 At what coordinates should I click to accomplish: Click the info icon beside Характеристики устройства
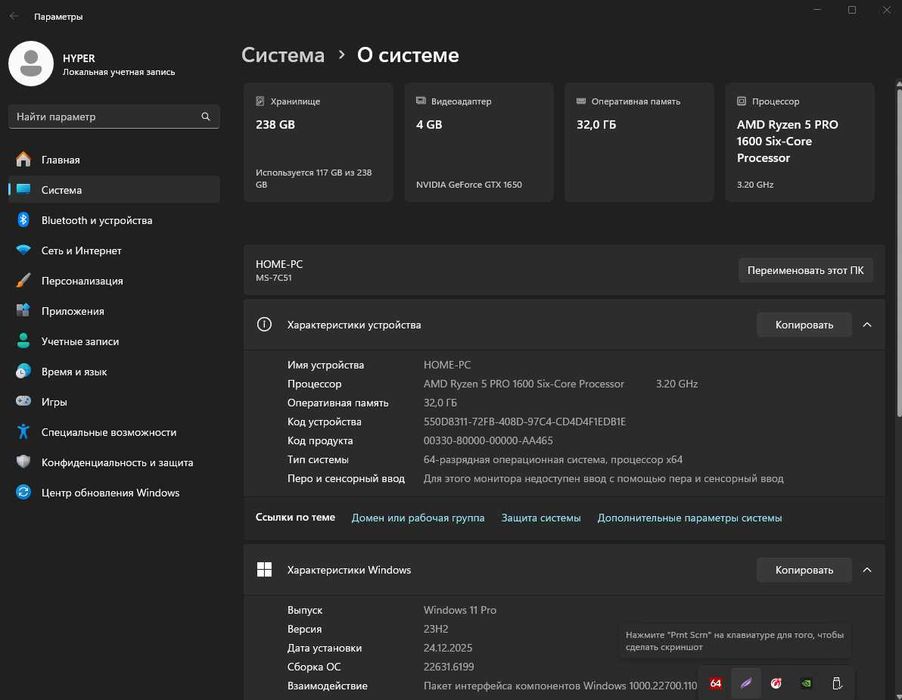(264, 324)
